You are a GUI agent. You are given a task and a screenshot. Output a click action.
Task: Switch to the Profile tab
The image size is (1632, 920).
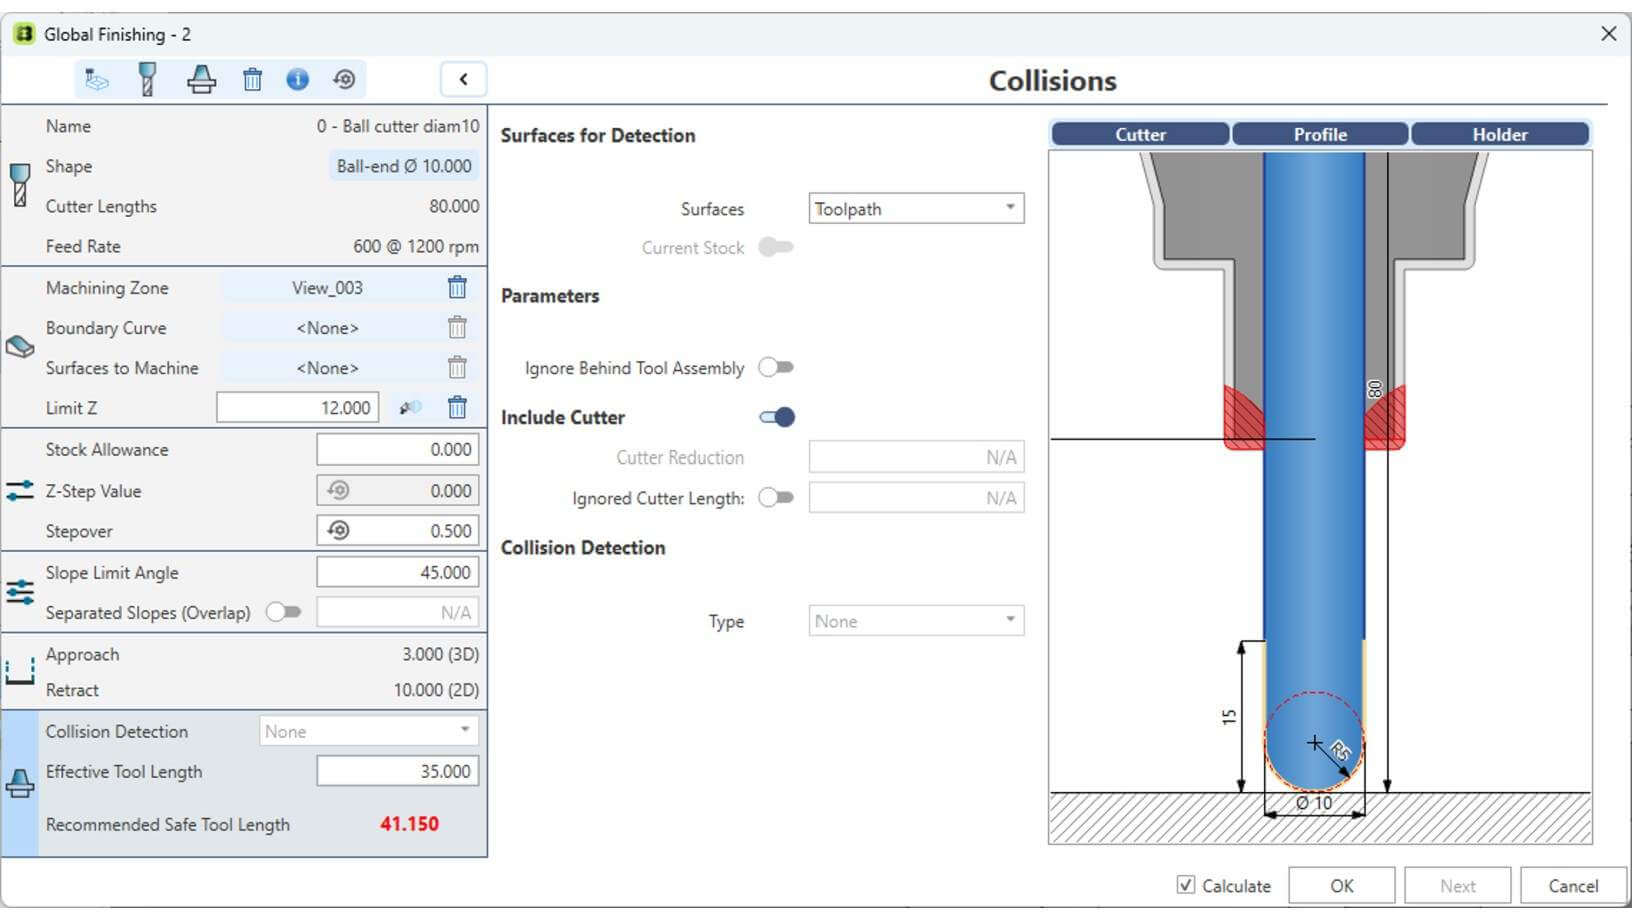[x=1320, y=134]
